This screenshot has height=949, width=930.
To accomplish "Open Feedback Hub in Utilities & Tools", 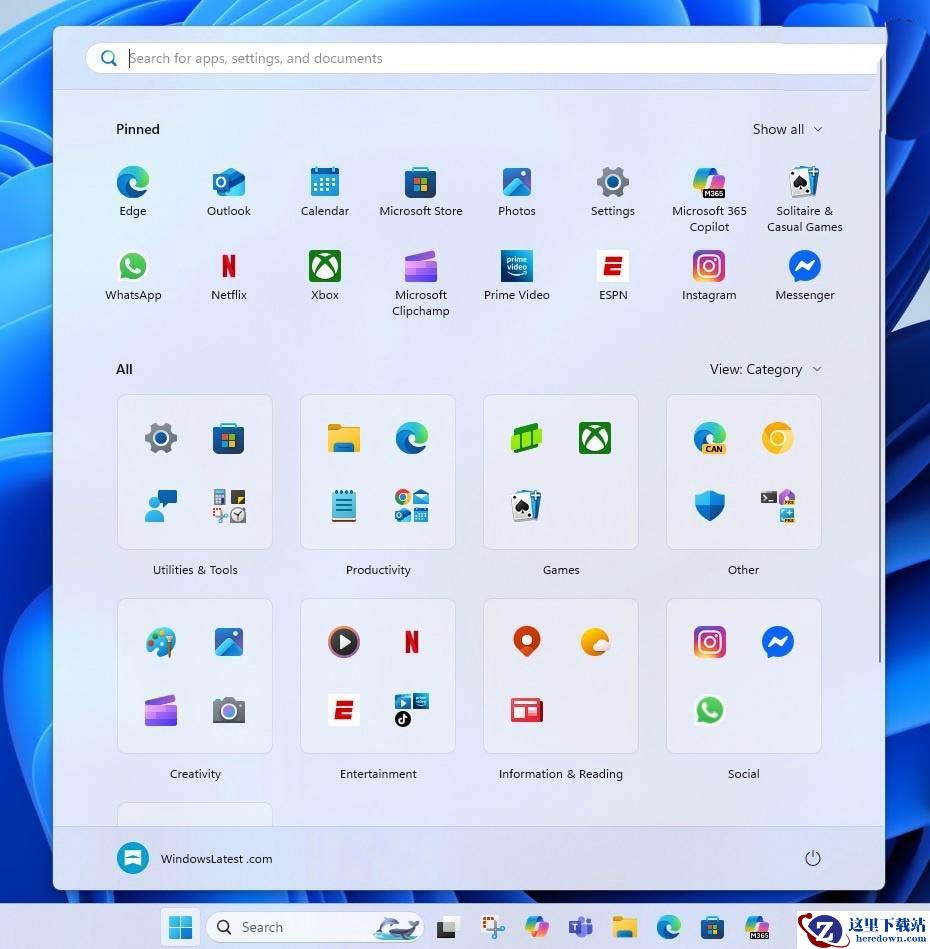I will coord(161,505).
